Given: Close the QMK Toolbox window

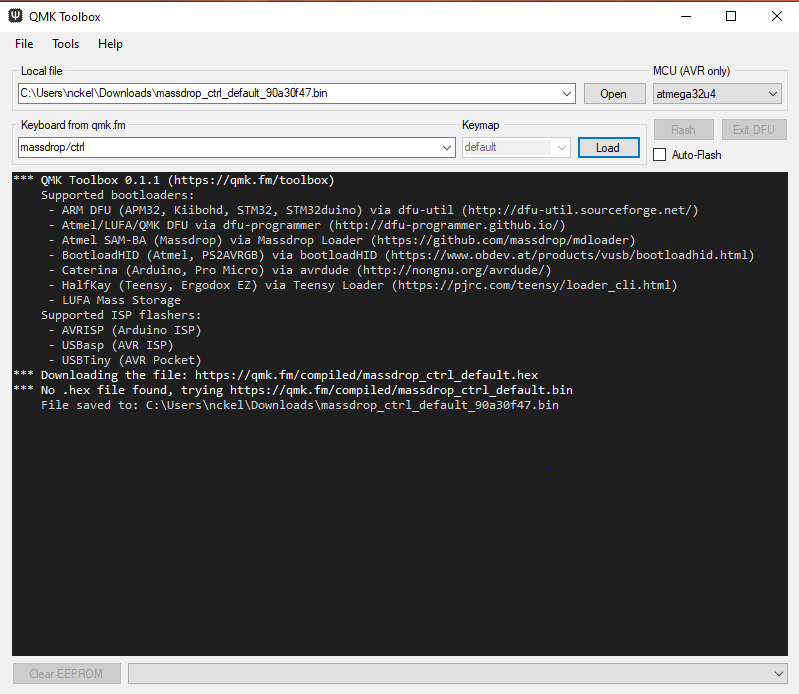Looking at the screenshot, I should coord(777,16).
